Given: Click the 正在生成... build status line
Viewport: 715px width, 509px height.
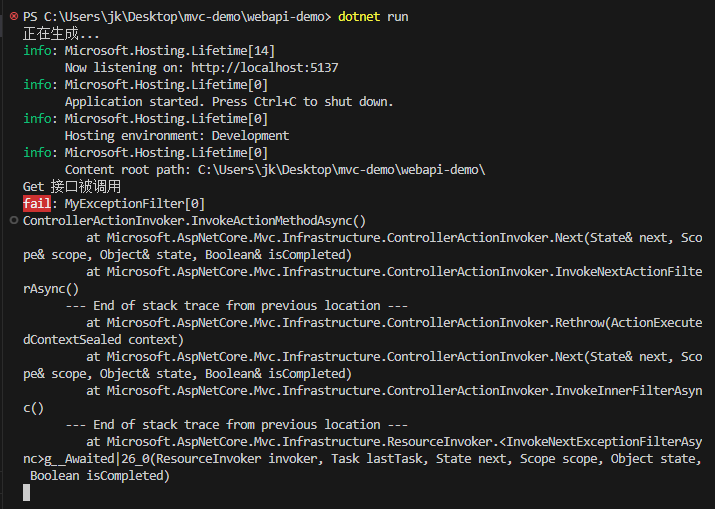Looking at the screenshot, I should click(61, 34).
